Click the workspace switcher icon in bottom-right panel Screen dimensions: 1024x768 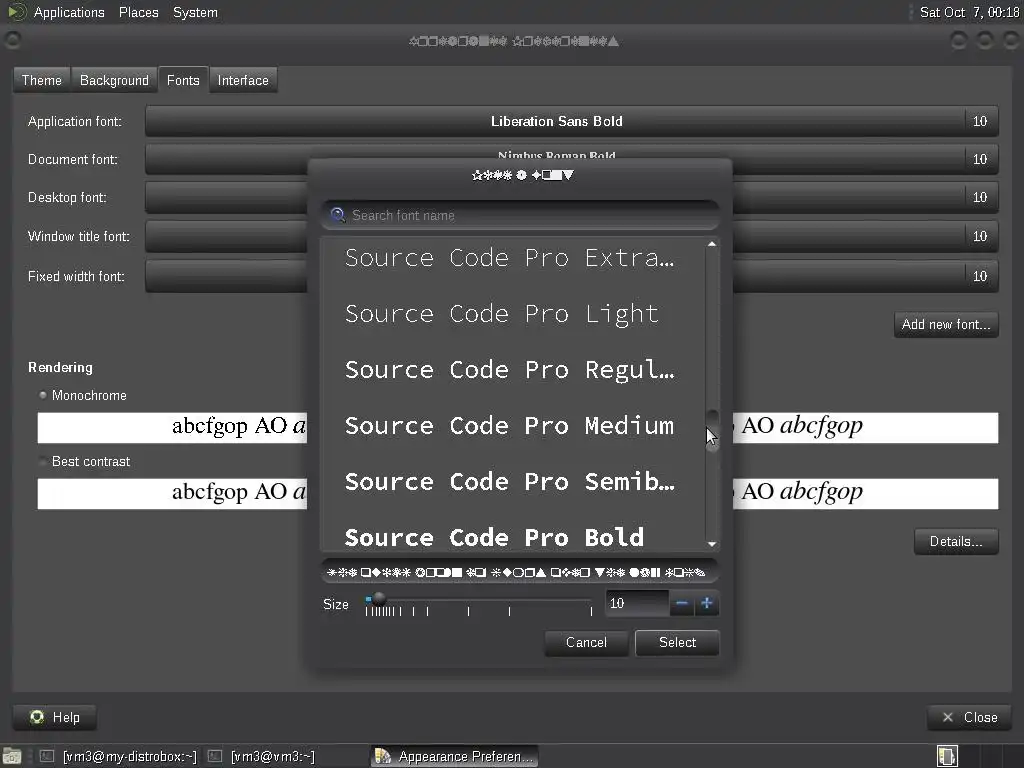[x=947, y=756]
